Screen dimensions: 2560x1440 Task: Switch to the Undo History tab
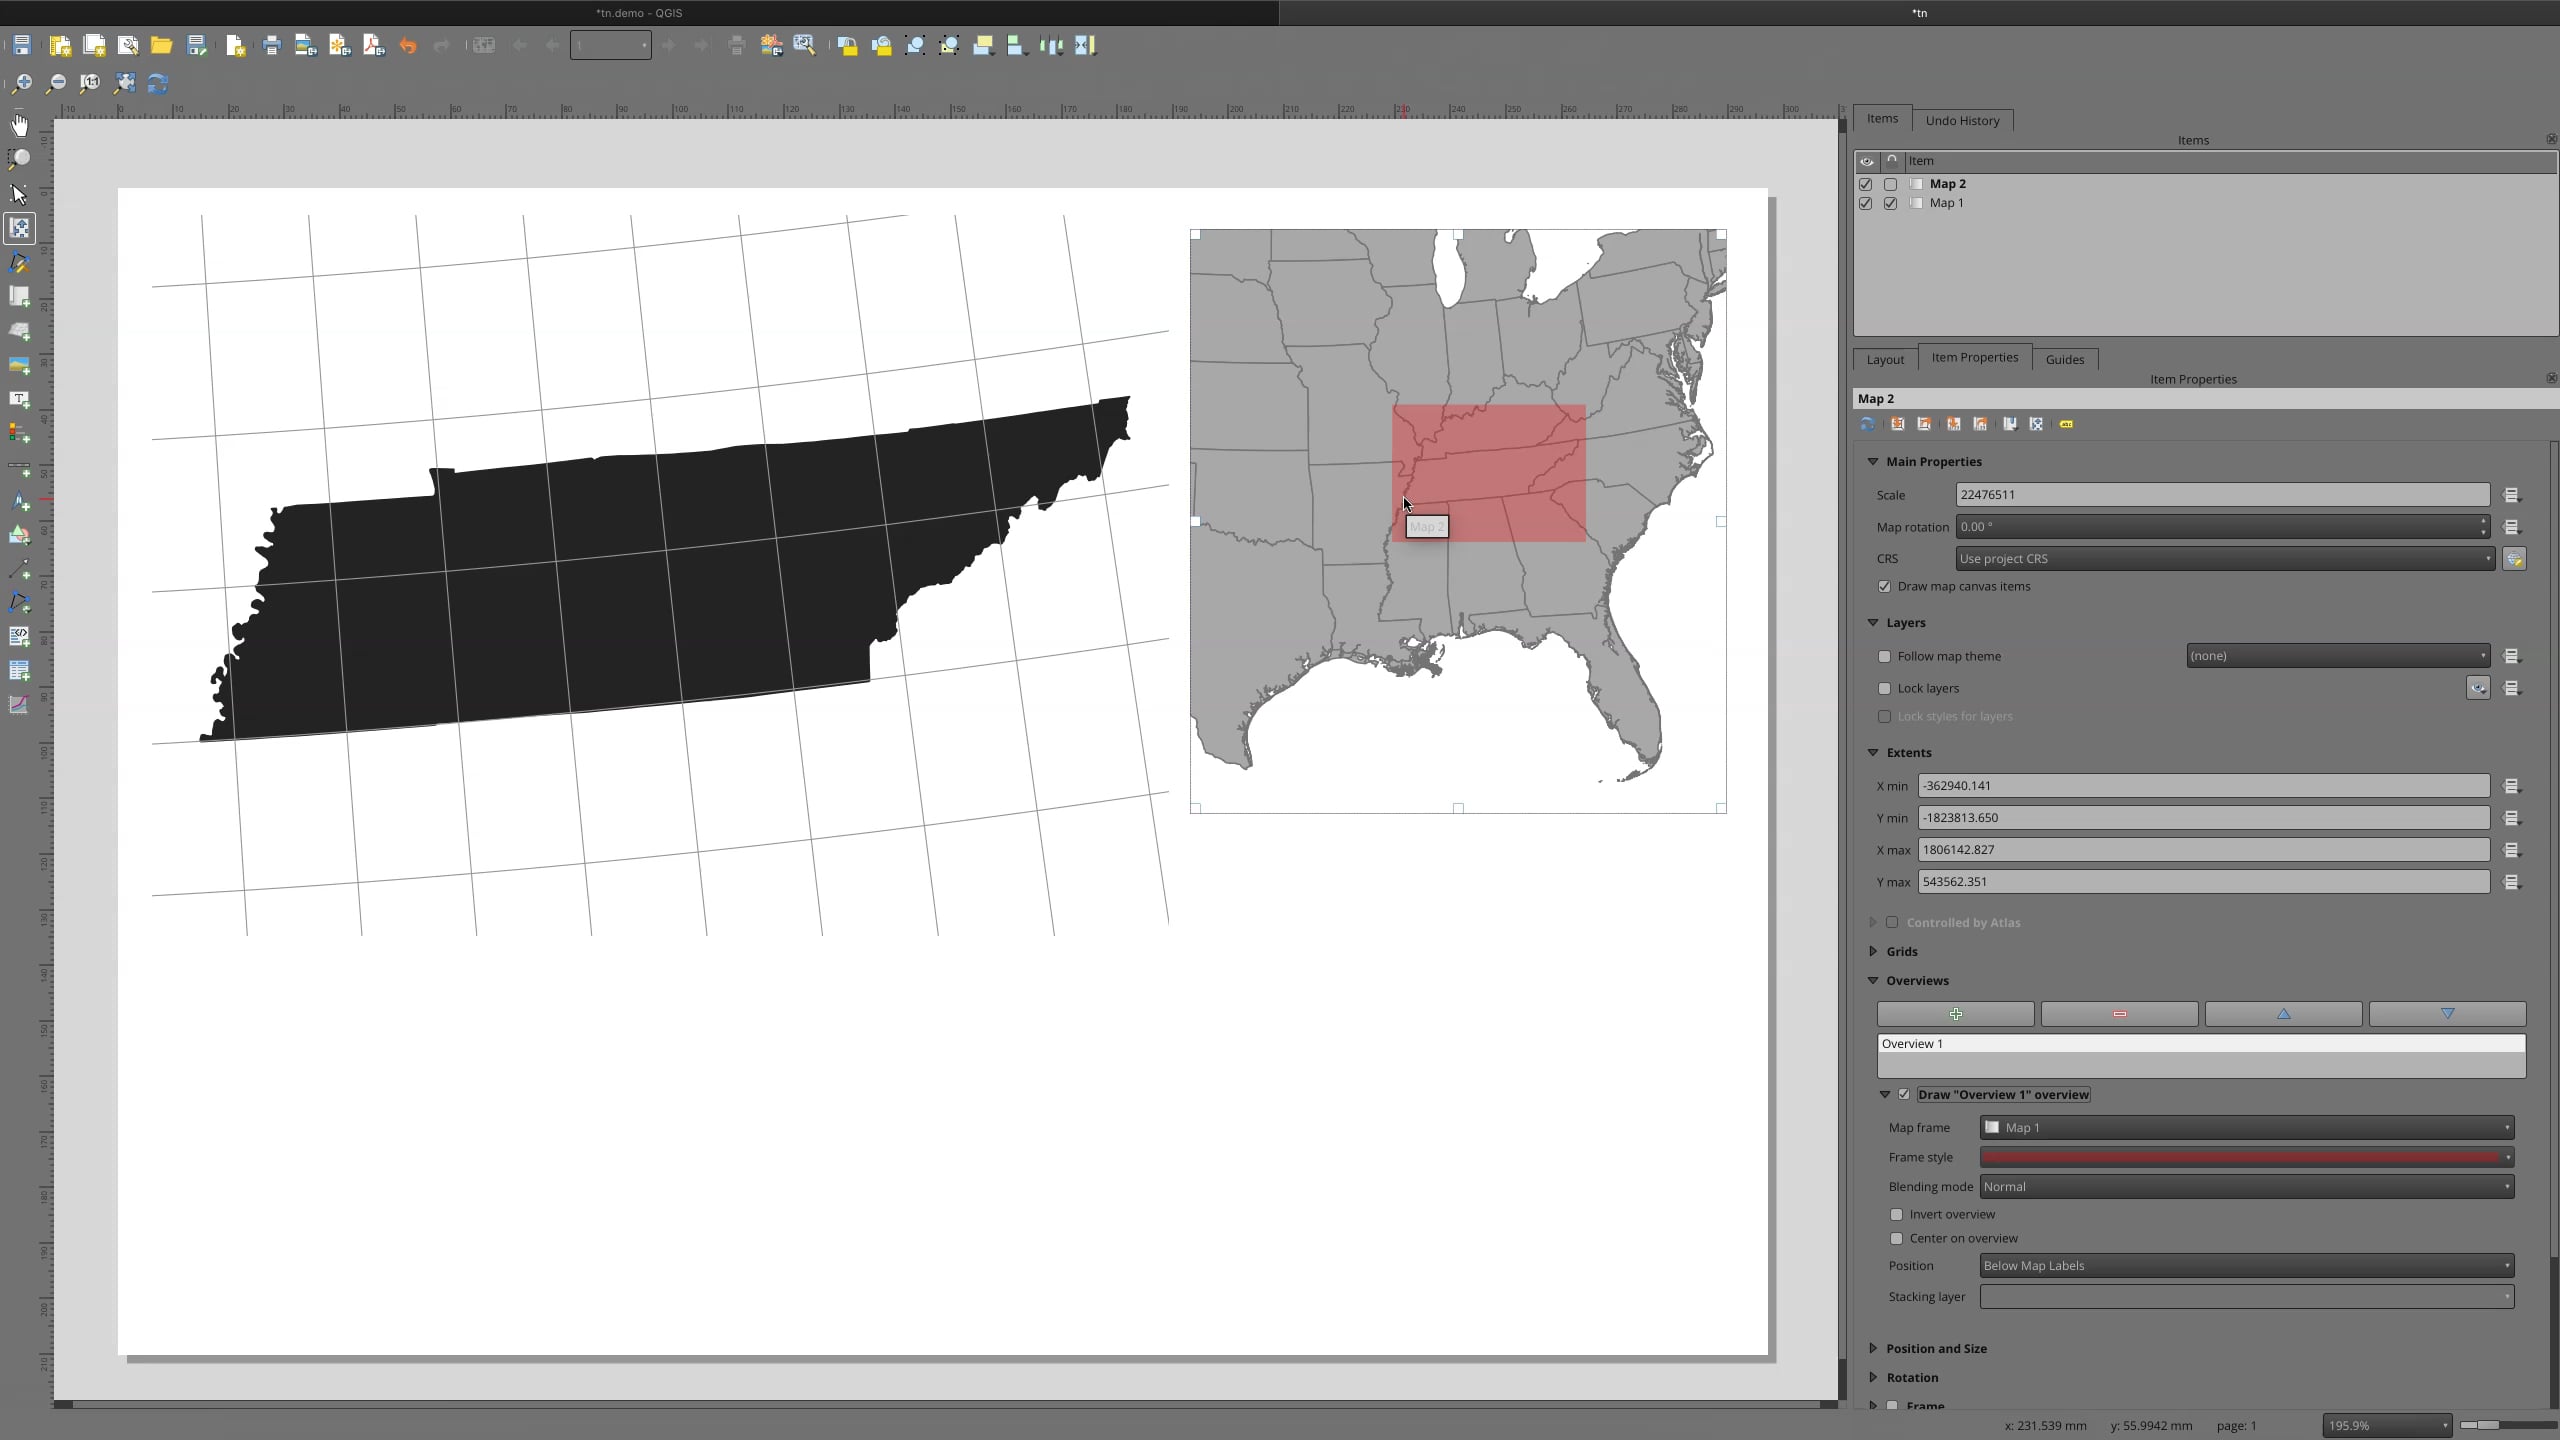coord(1960,120)
